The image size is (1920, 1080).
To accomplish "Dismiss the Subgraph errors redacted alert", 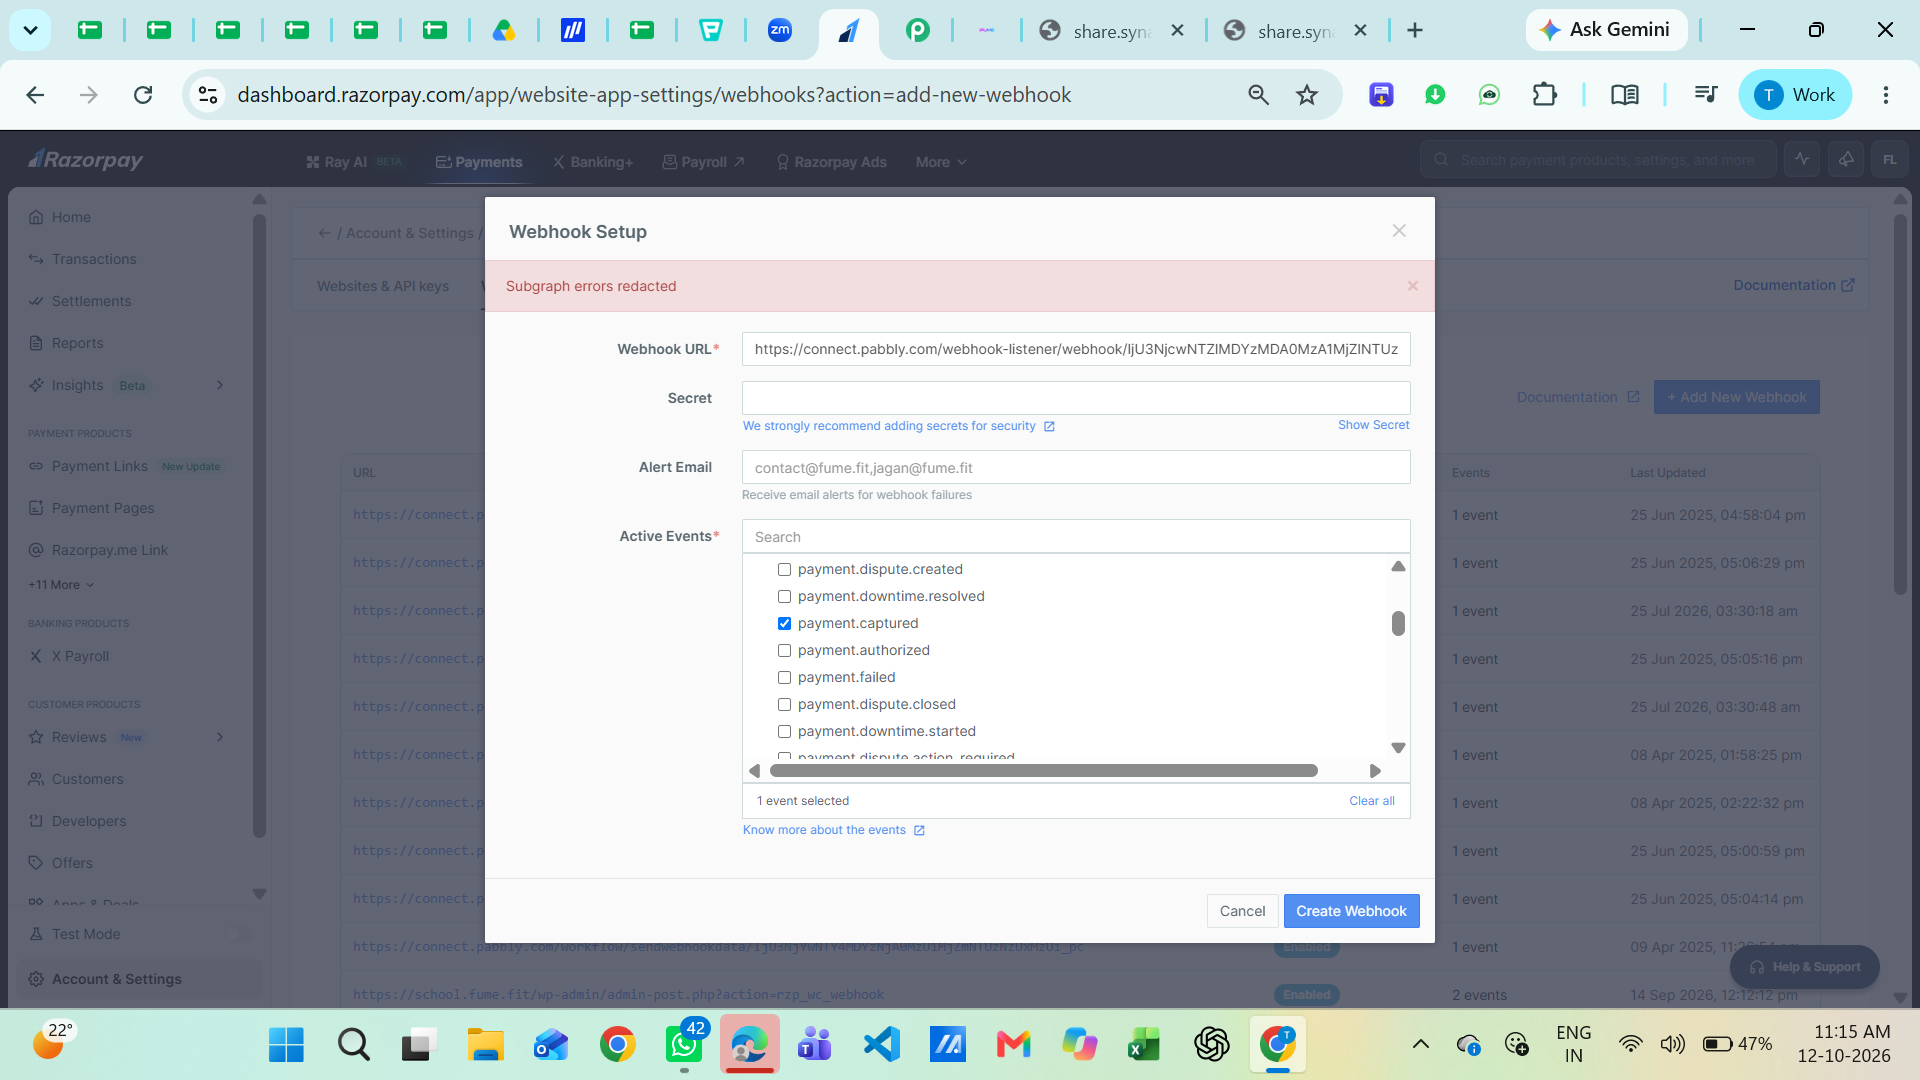I will click(1412, 286).
